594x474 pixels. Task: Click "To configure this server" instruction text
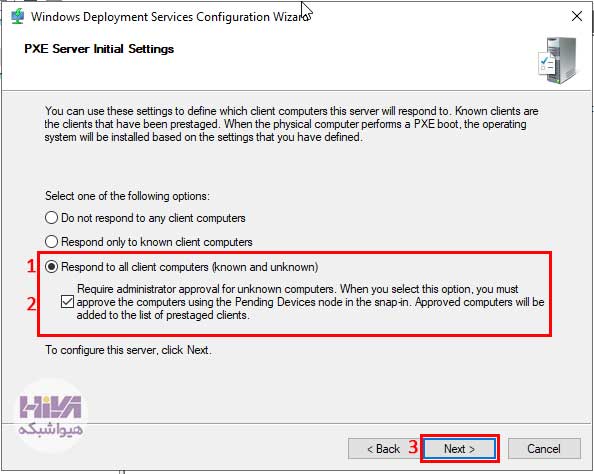click(128, 350)
